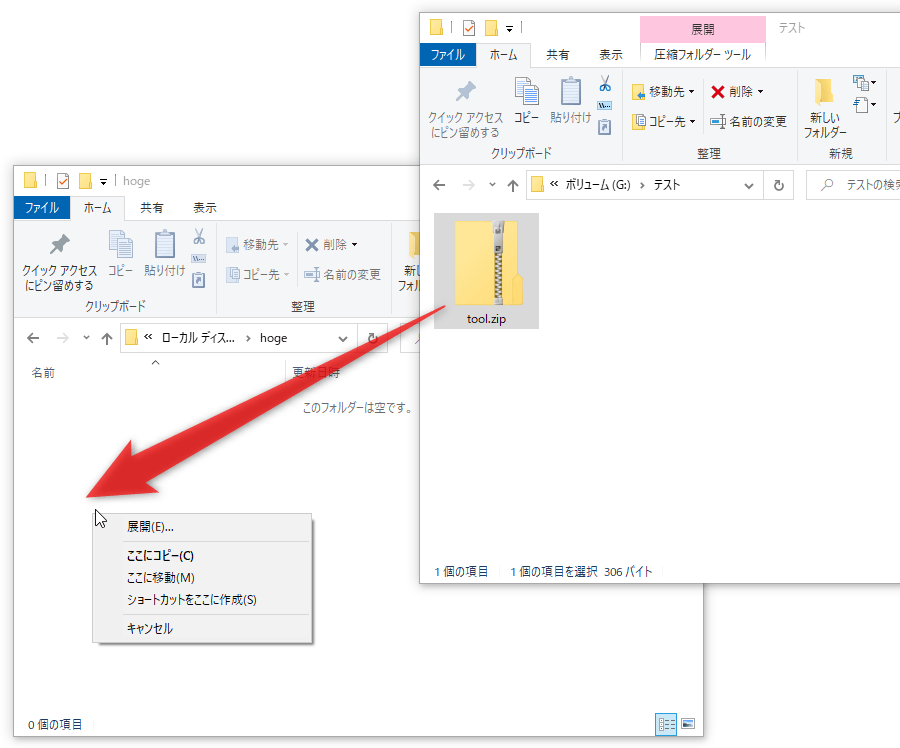Click properties checkmark in テスト title bar

(469, 28)
